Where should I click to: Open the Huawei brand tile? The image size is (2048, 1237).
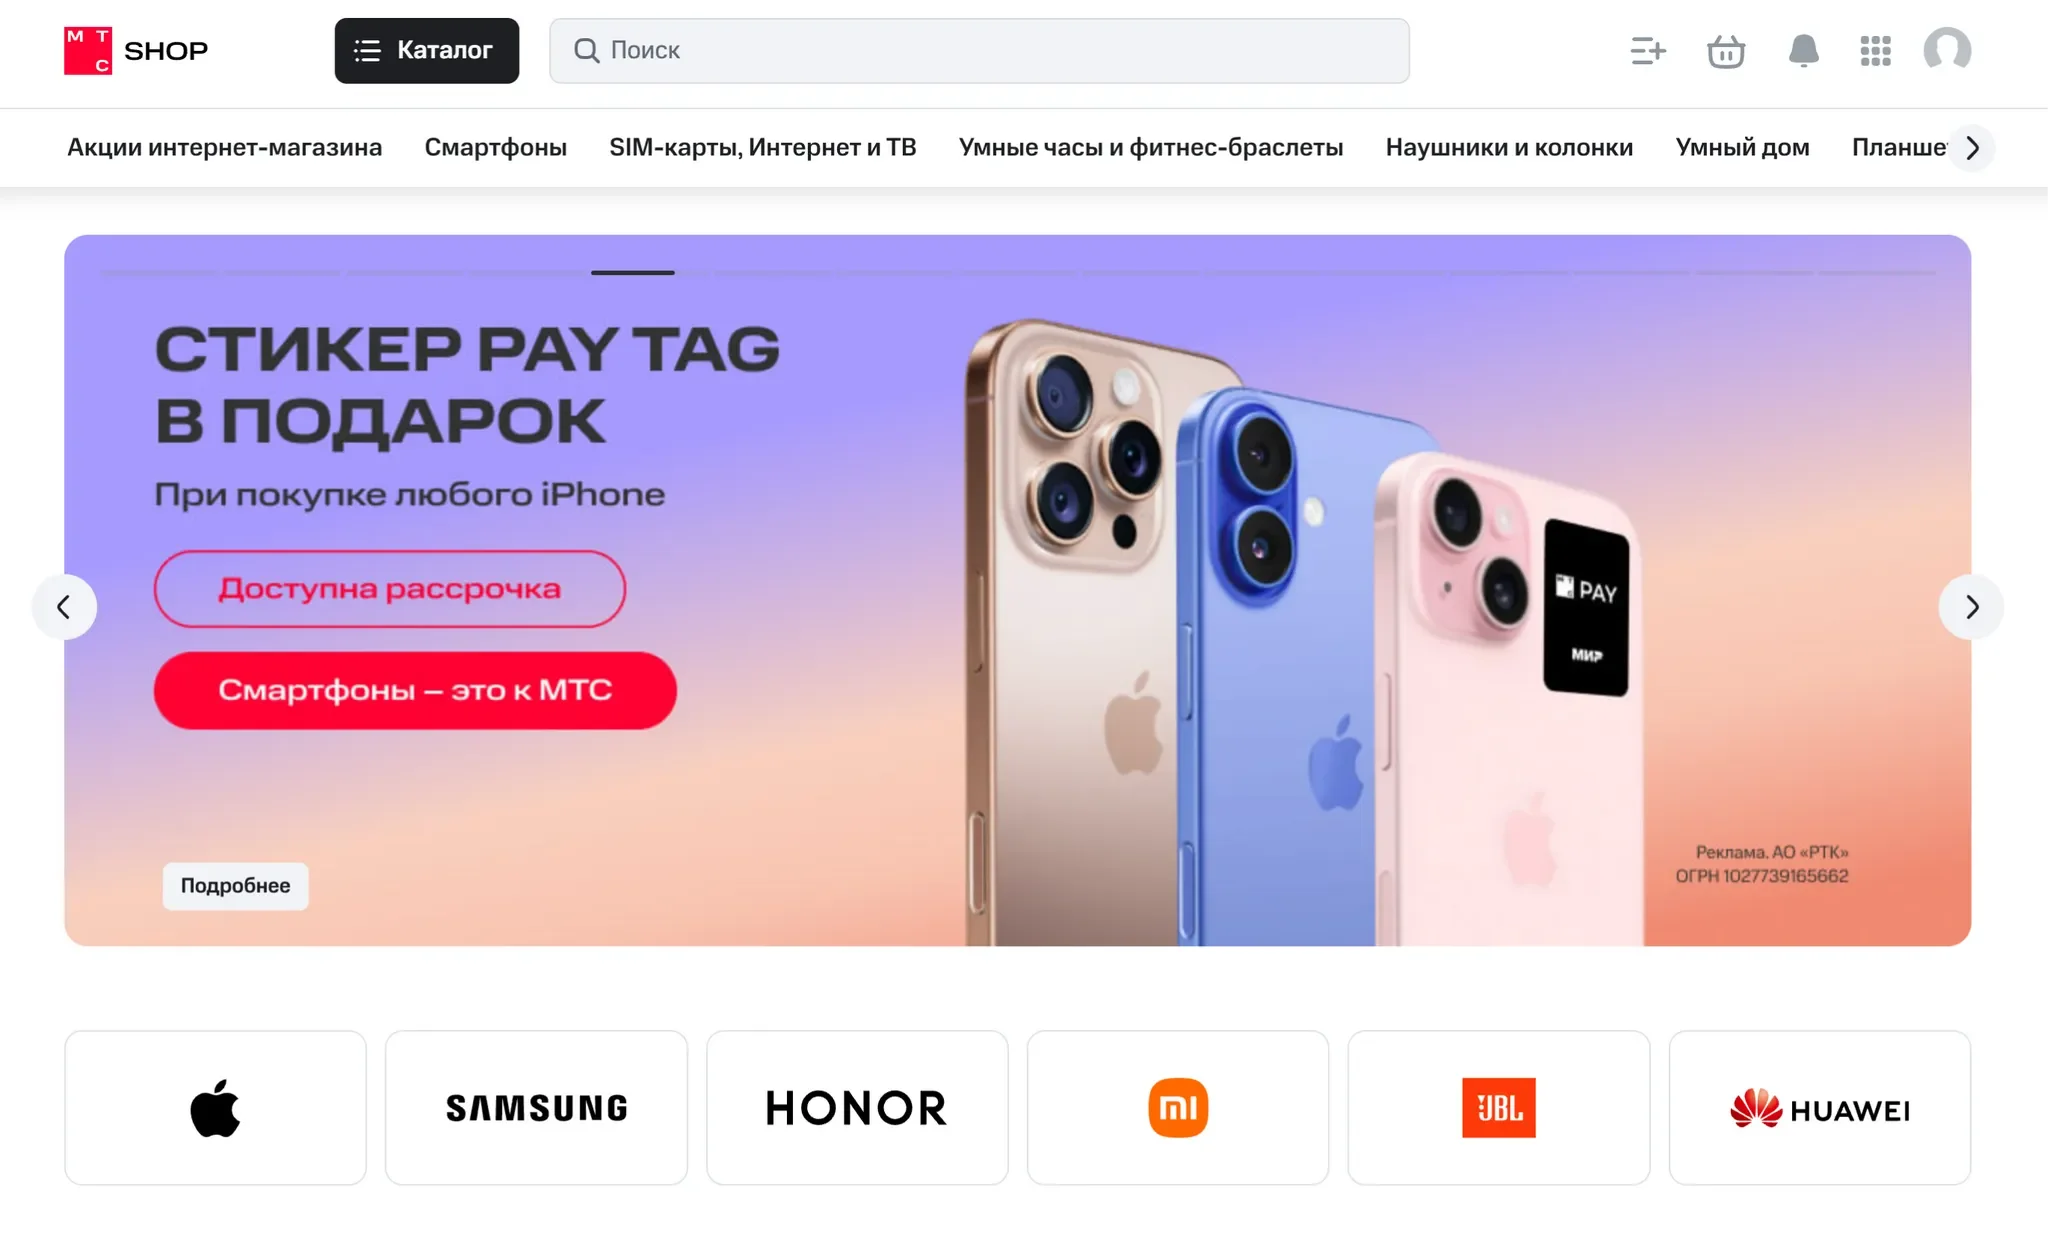point(1820,1108)
